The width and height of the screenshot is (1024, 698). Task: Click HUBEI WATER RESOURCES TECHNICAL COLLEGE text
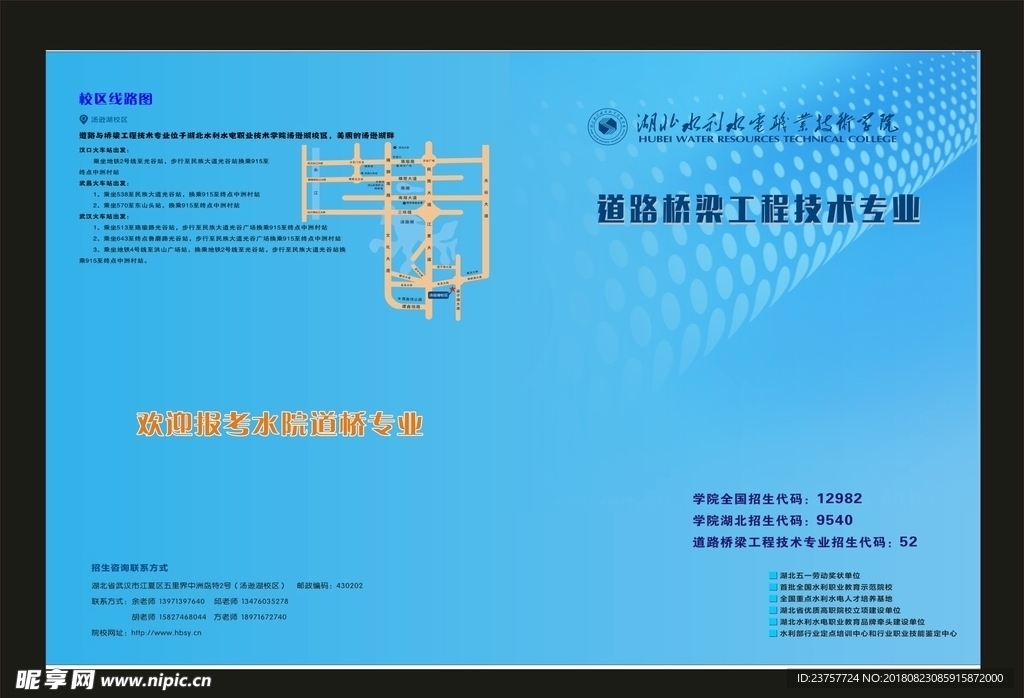pos(768,138)
